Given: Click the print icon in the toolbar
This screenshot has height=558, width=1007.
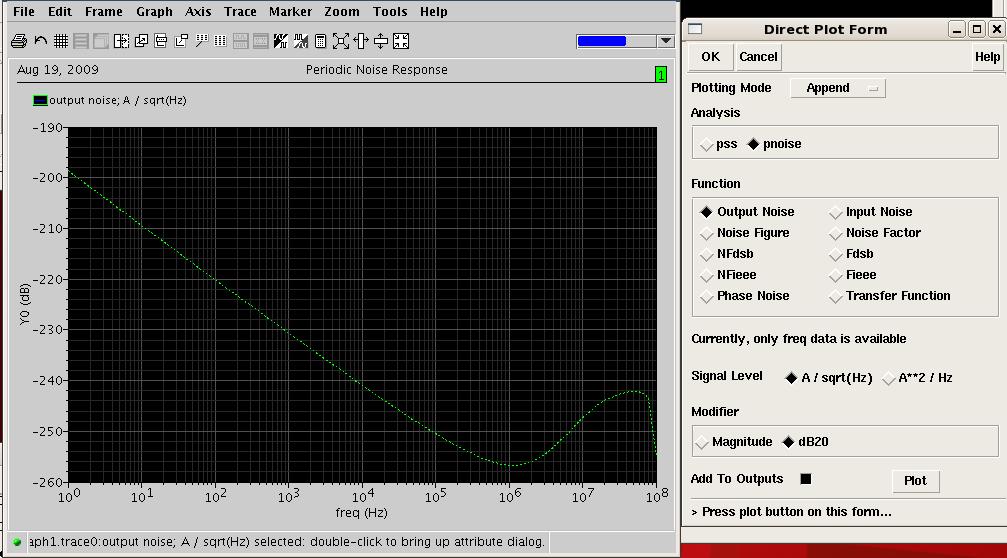Looking at the screenshot, I should pos(18,41).
